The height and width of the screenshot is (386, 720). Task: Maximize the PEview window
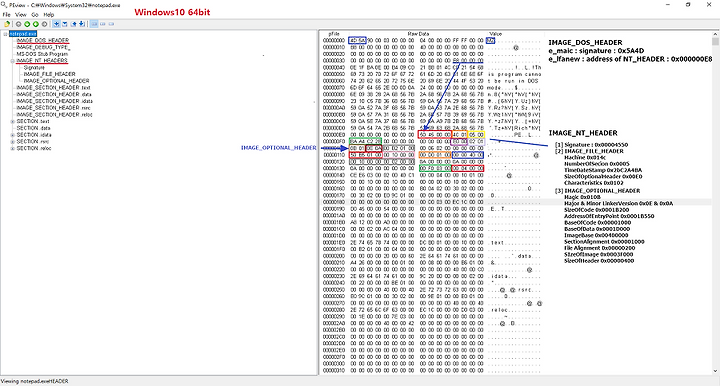tap(688, 5)
